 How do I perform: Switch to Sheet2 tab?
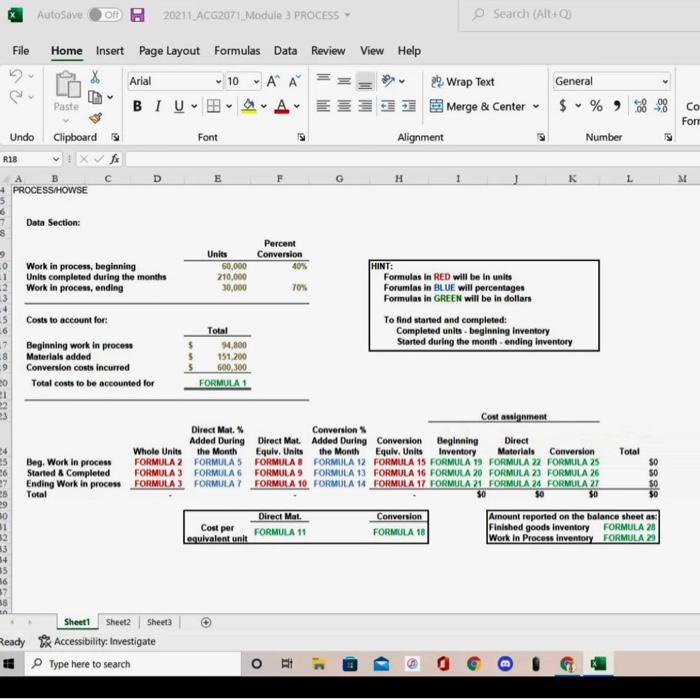click(x=118, y=622)
